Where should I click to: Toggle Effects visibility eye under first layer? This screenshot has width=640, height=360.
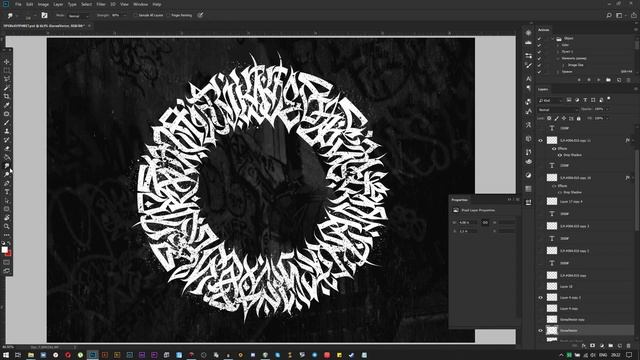(x=554, y=149)
